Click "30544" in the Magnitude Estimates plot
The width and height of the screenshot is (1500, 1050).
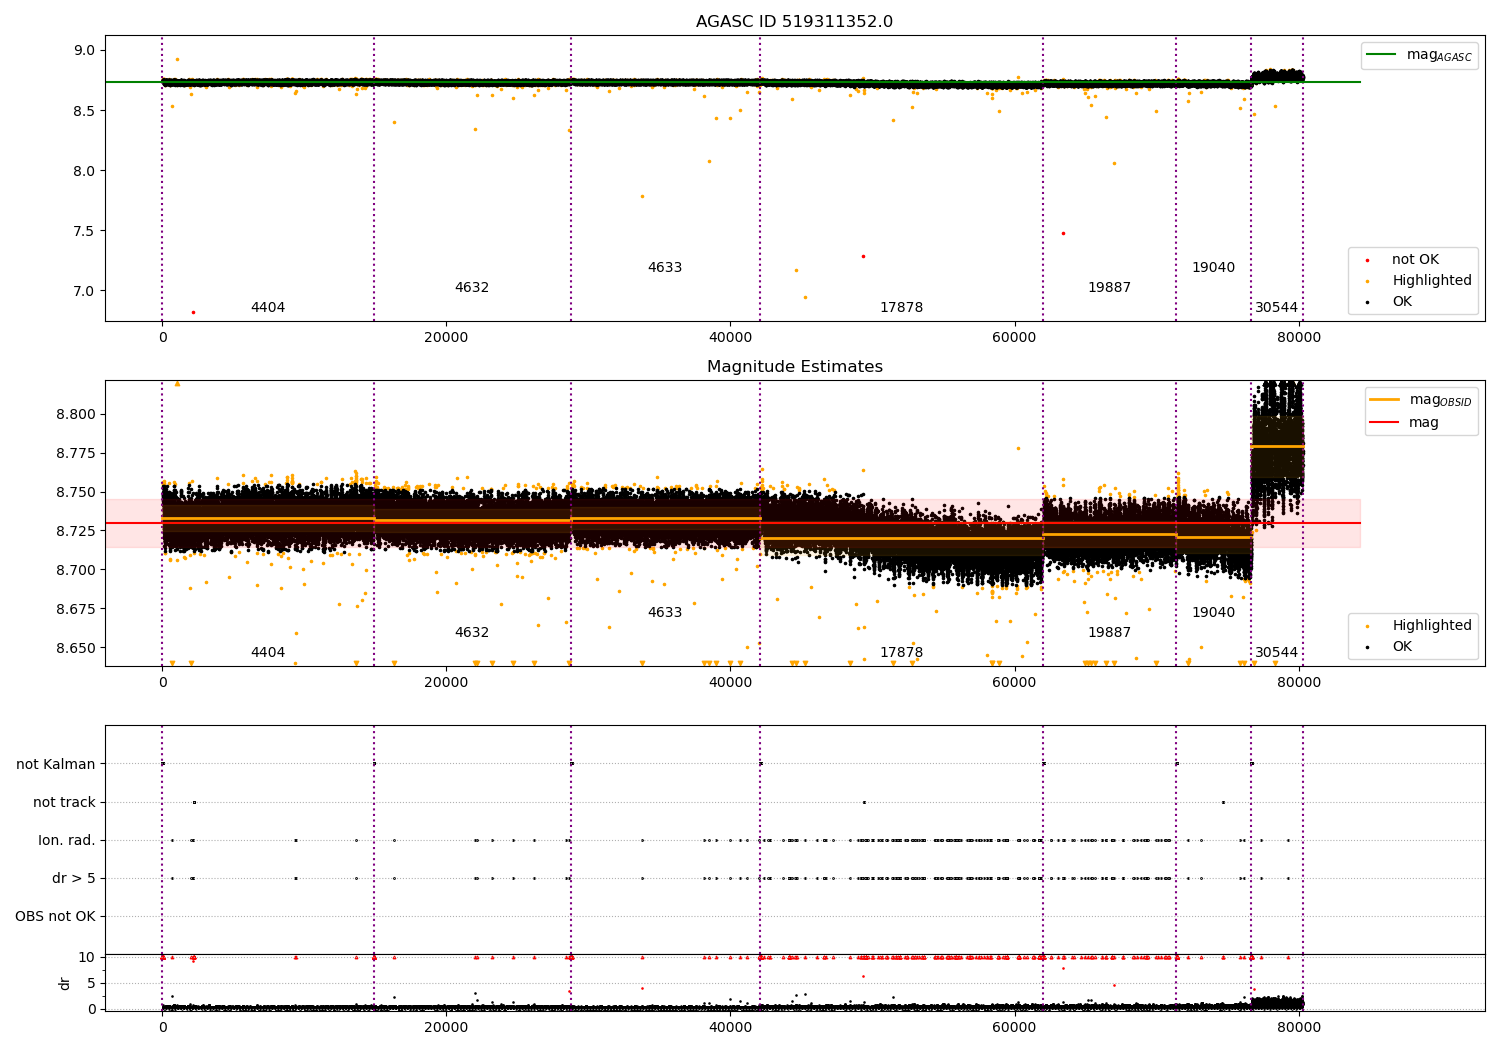[x=1277, y=653]
